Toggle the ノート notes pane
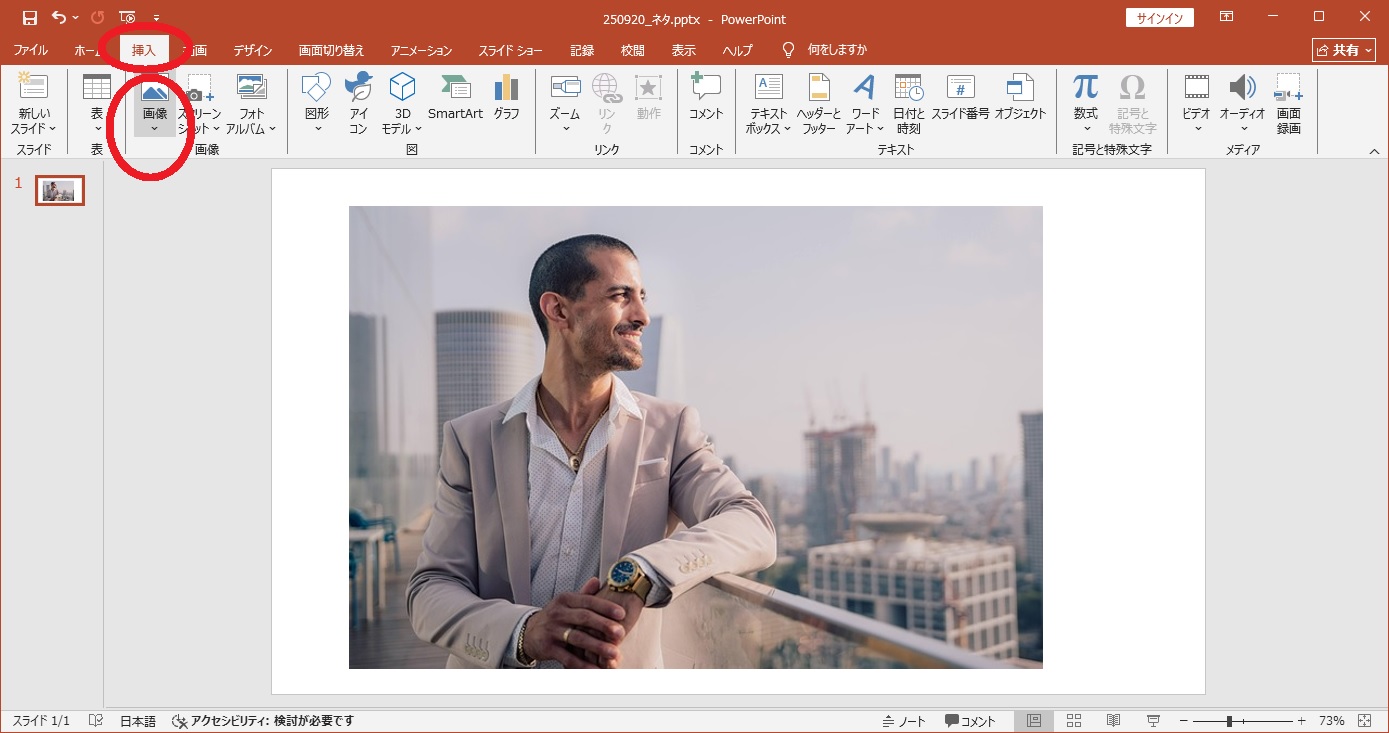Image resolution: width=1389 pixels, height=733 pixels. click(x=904, y=721)
